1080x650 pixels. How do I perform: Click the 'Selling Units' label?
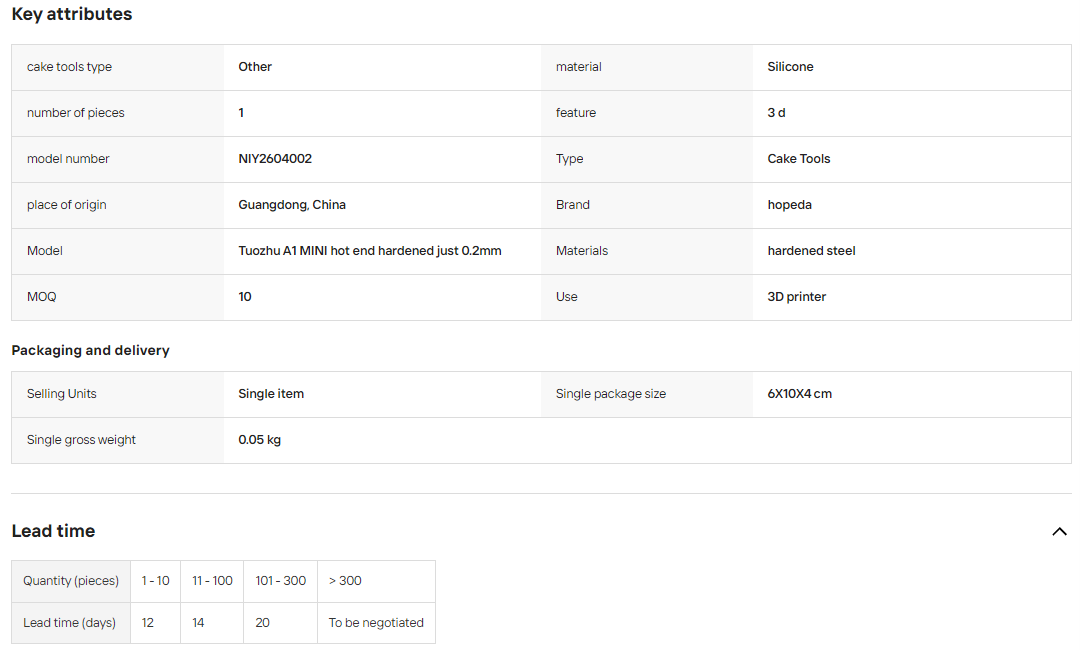coord(61,395)
